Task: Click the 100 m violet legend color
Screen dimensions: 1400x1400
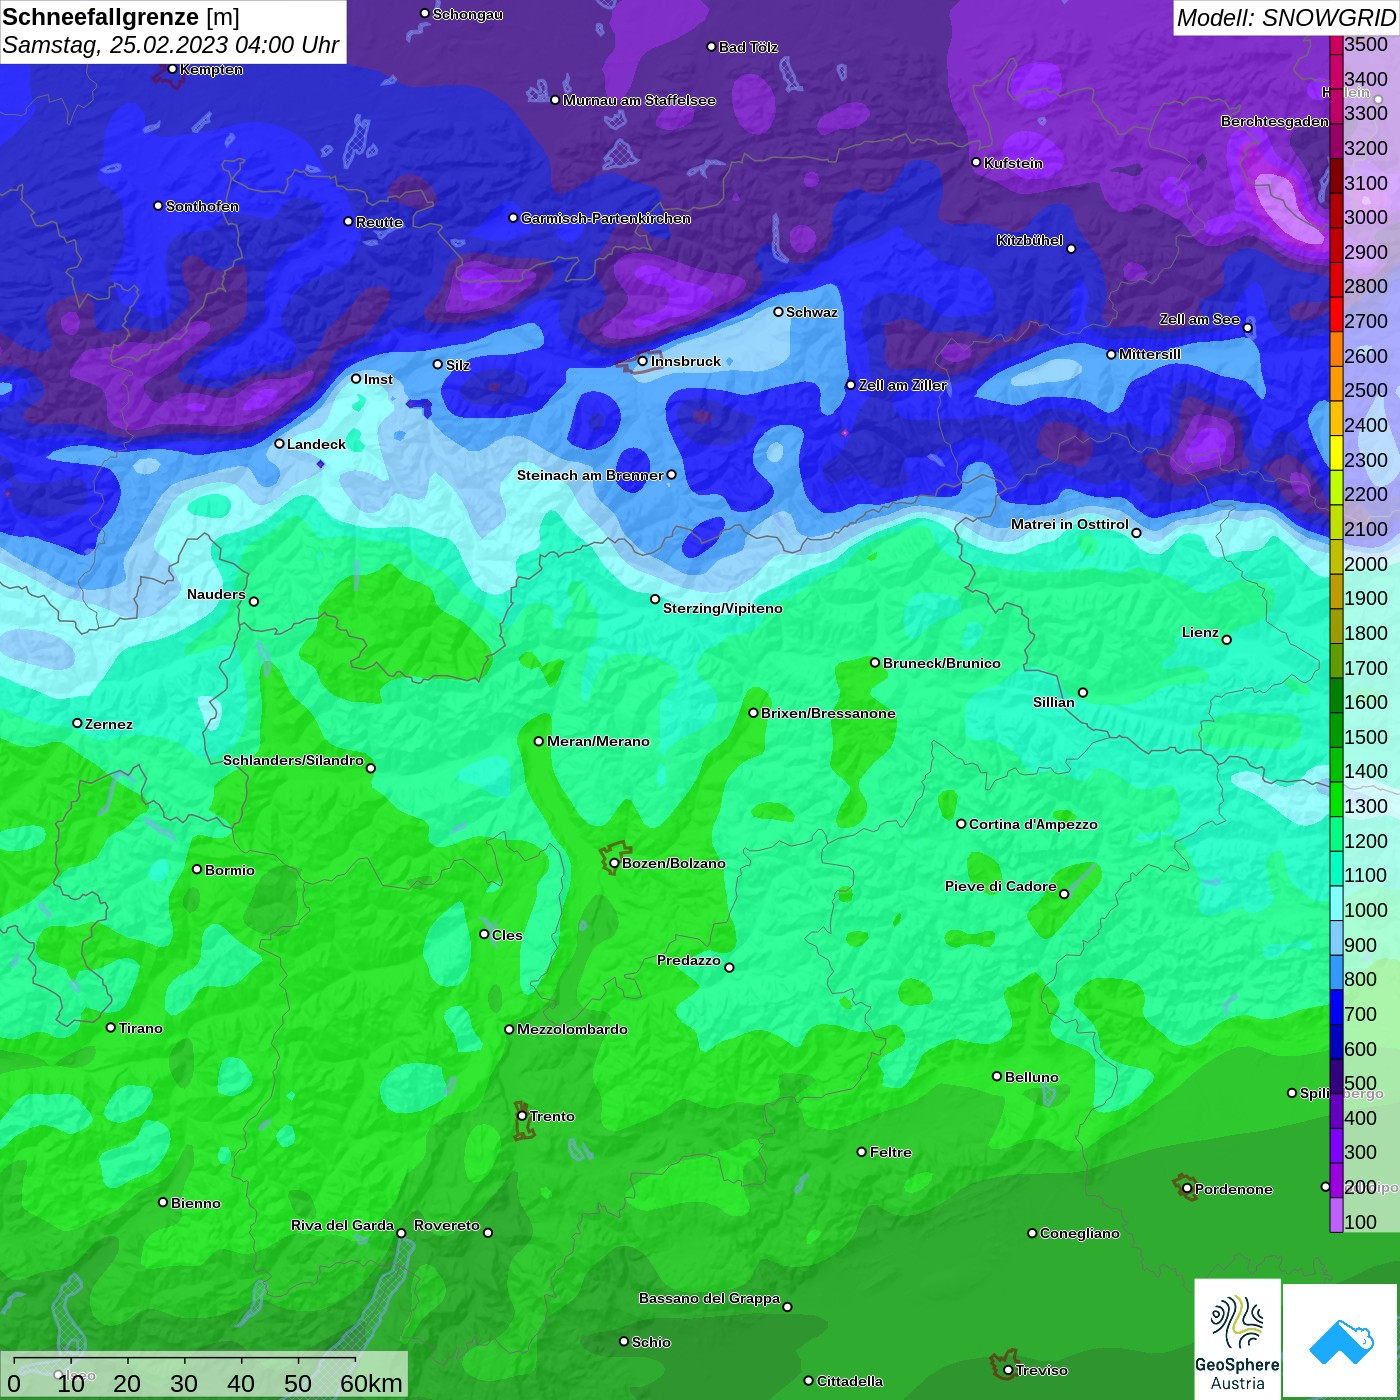Action: pos(1336,1215)
